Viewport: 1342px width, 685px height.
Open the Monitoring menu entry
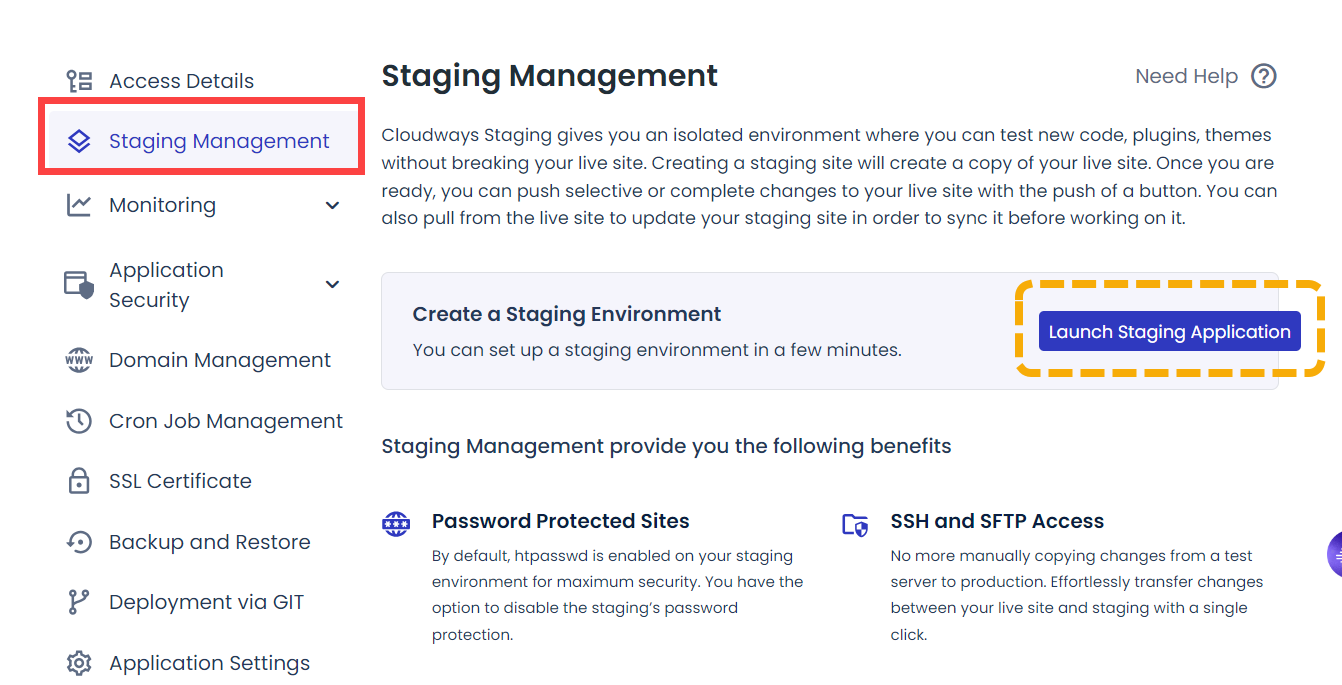162,205
